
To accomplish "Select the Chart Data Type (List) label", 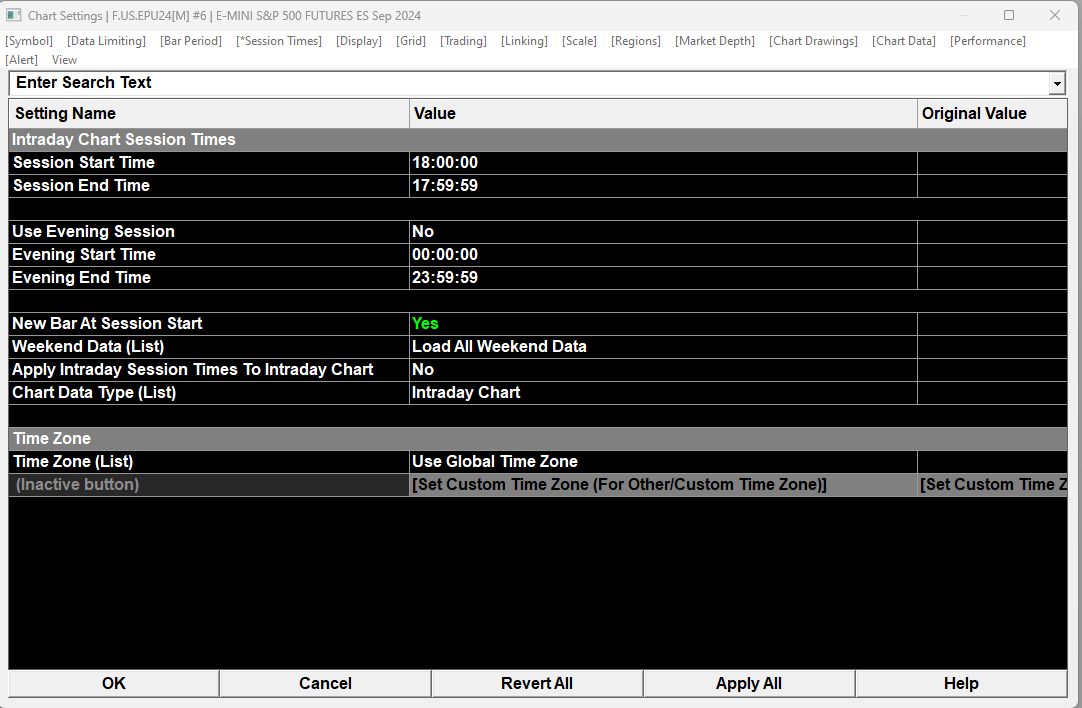I will click(x=209, y=393).
